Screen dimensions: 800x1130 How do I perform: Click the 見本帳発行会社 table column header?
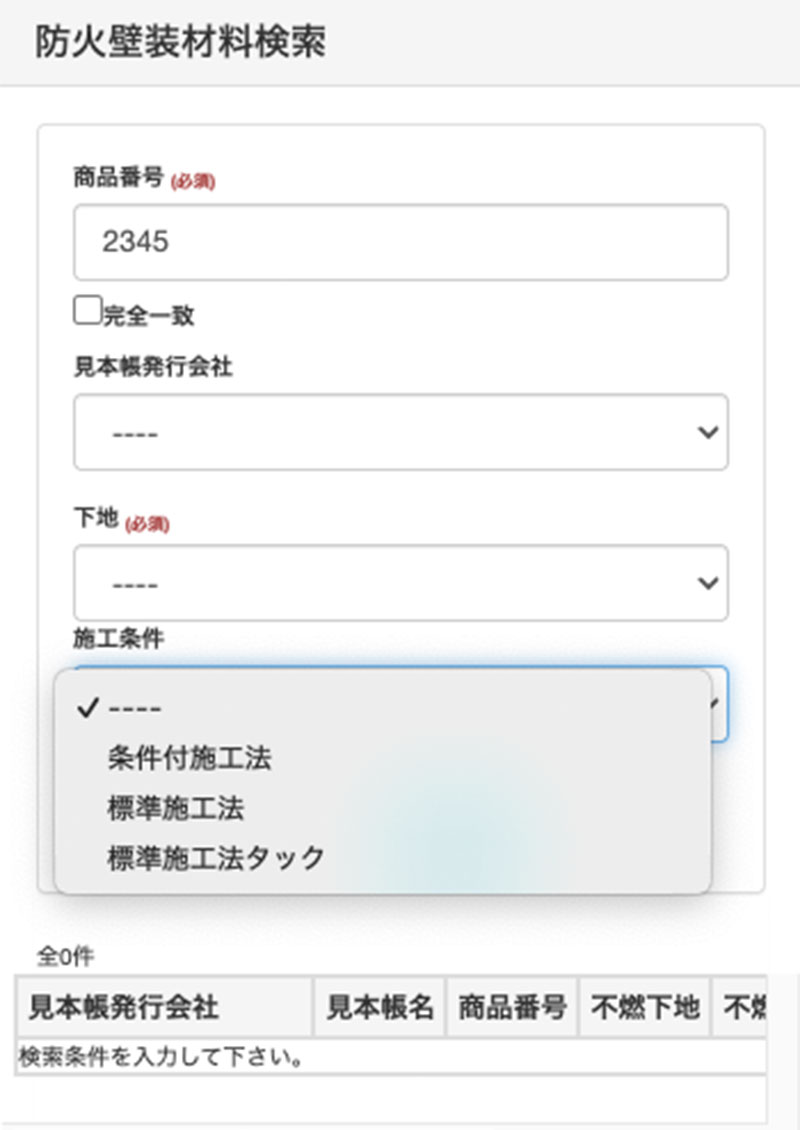click(124, 1007)
